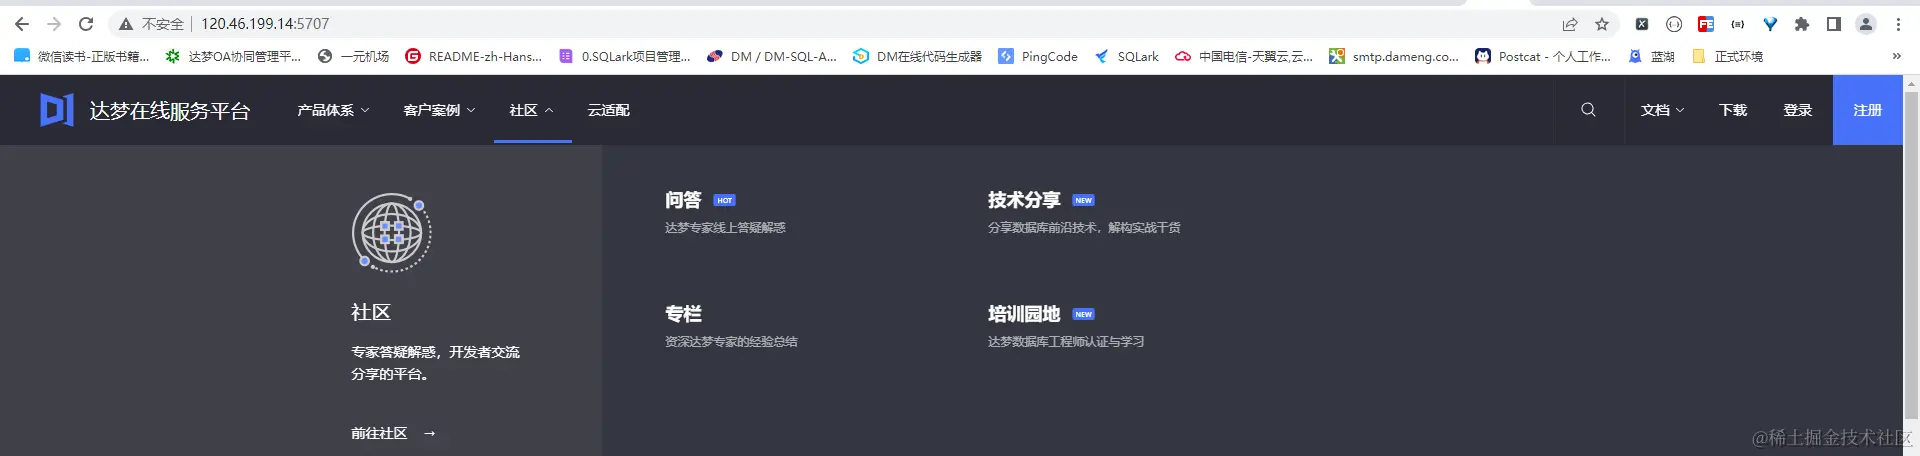Open the PingCode bookmark
Image resolution: width=1920 pixels, height=456 pixels.
(x=1038, y=56)
